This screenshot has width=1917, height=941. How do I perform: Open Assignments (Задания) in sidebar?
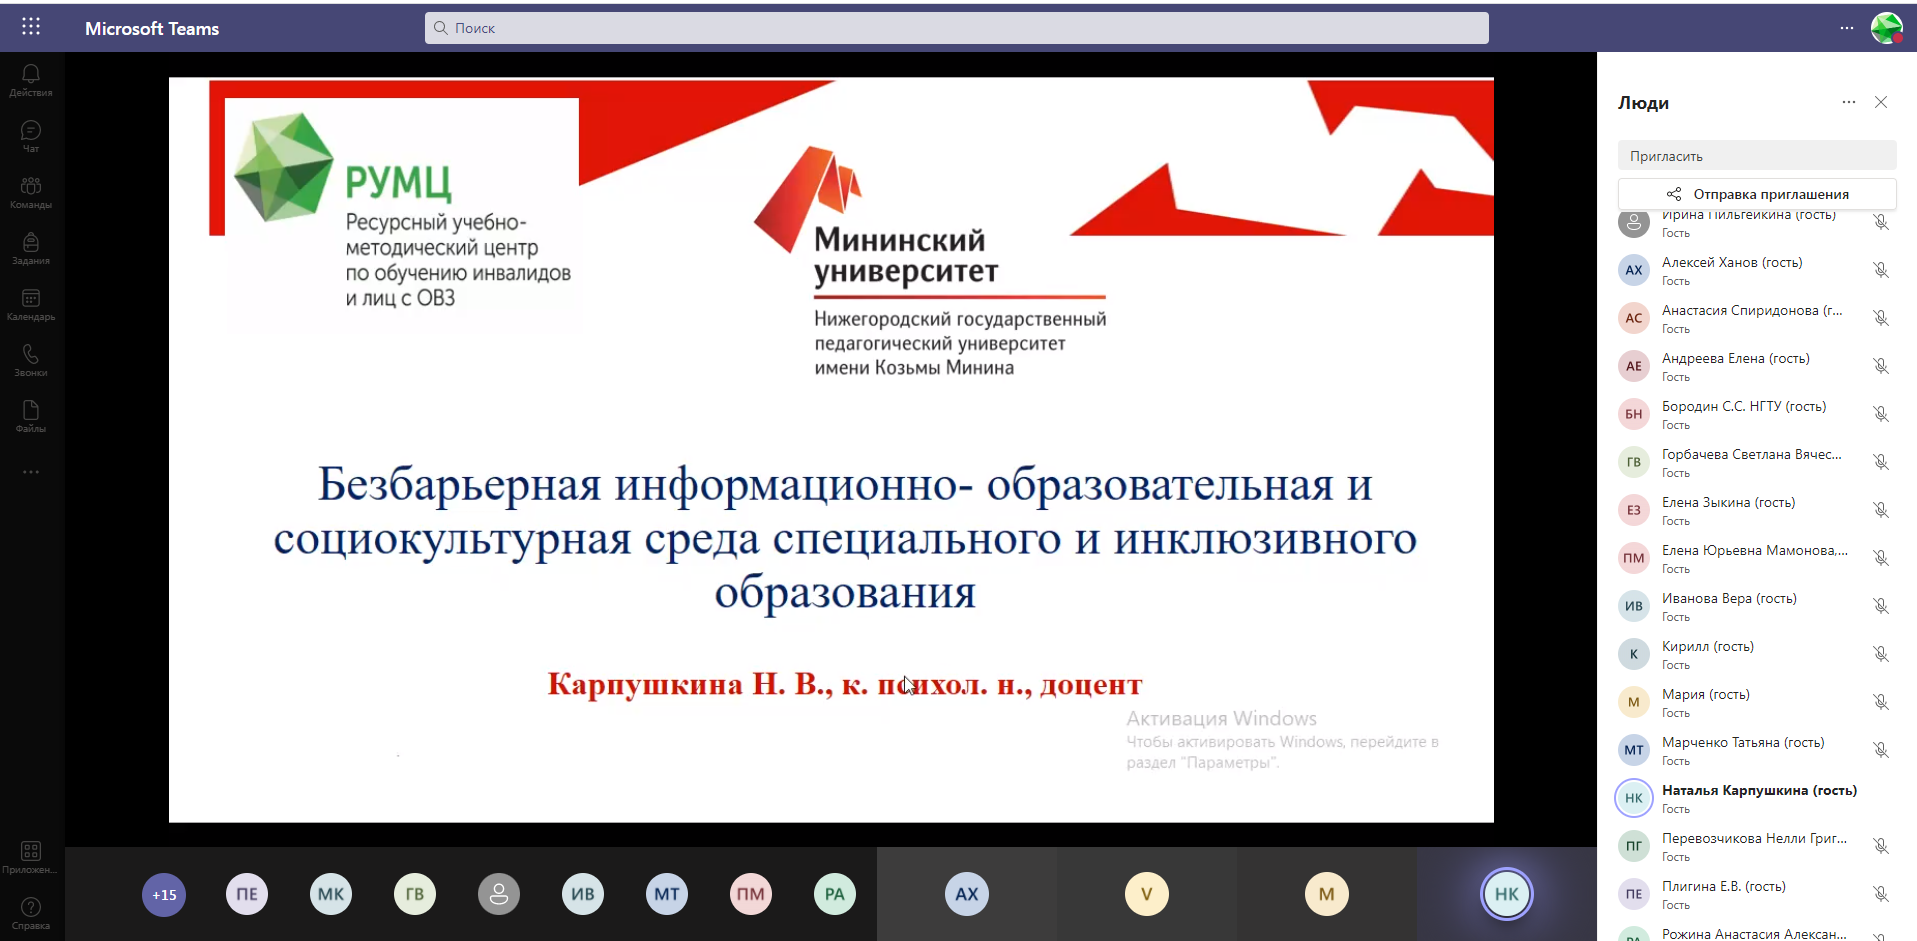[31, 247]
